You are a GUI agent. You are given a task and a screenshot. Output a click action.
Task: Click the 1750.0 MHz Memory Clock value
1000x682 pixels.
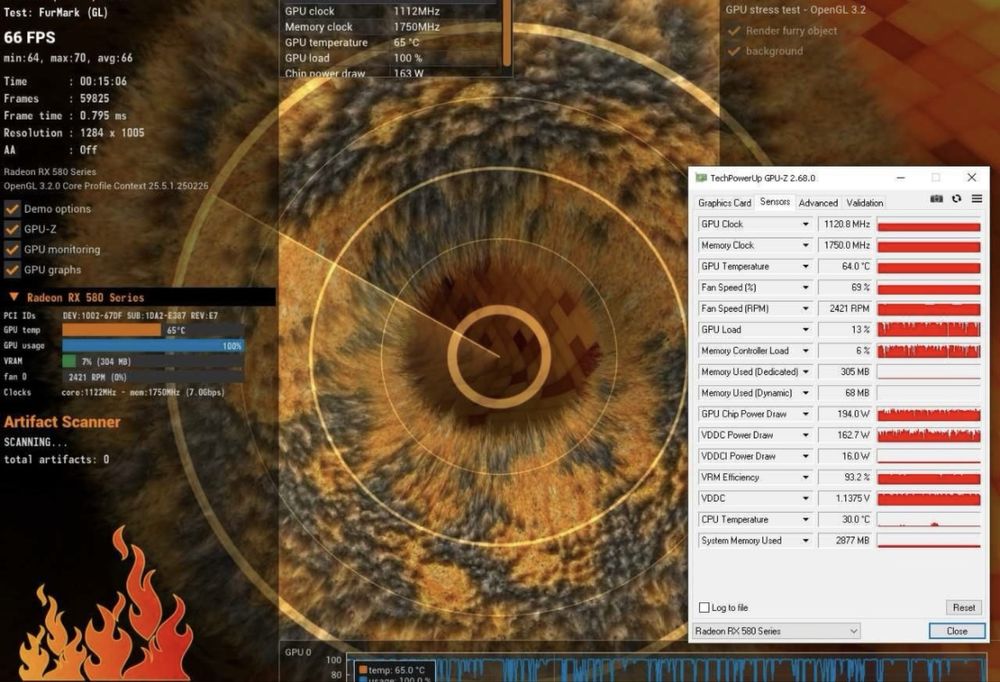[x=846, y=246]
